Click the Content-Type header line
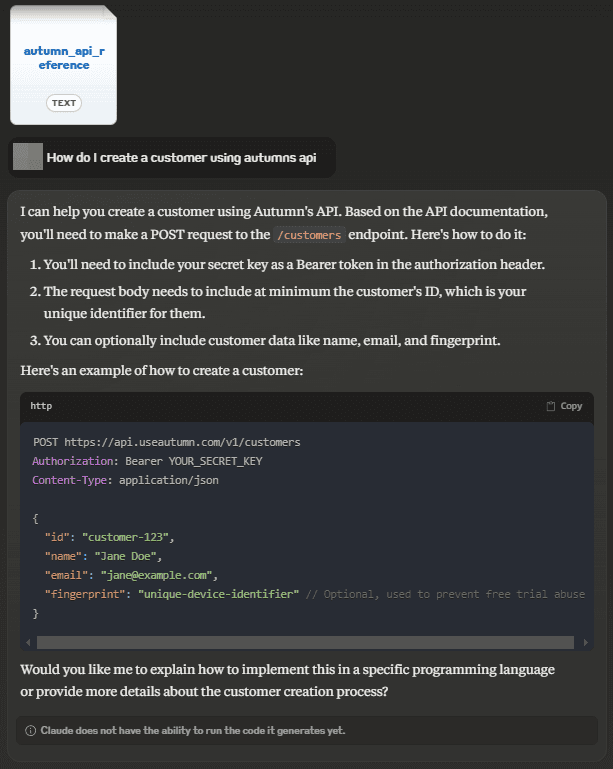 [126, 480]
